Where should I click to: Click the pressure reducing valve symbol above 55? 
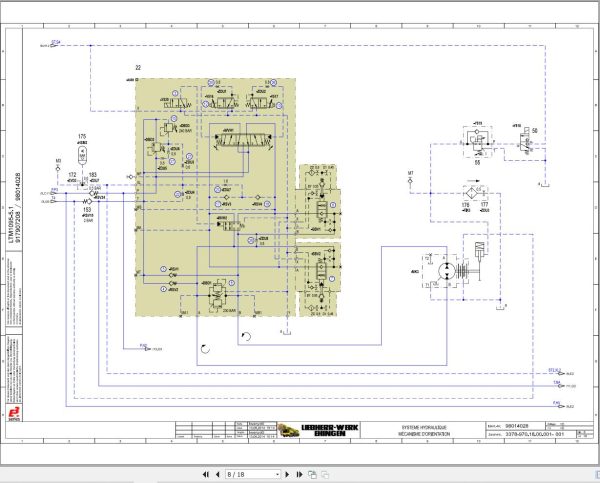[477, 142]
